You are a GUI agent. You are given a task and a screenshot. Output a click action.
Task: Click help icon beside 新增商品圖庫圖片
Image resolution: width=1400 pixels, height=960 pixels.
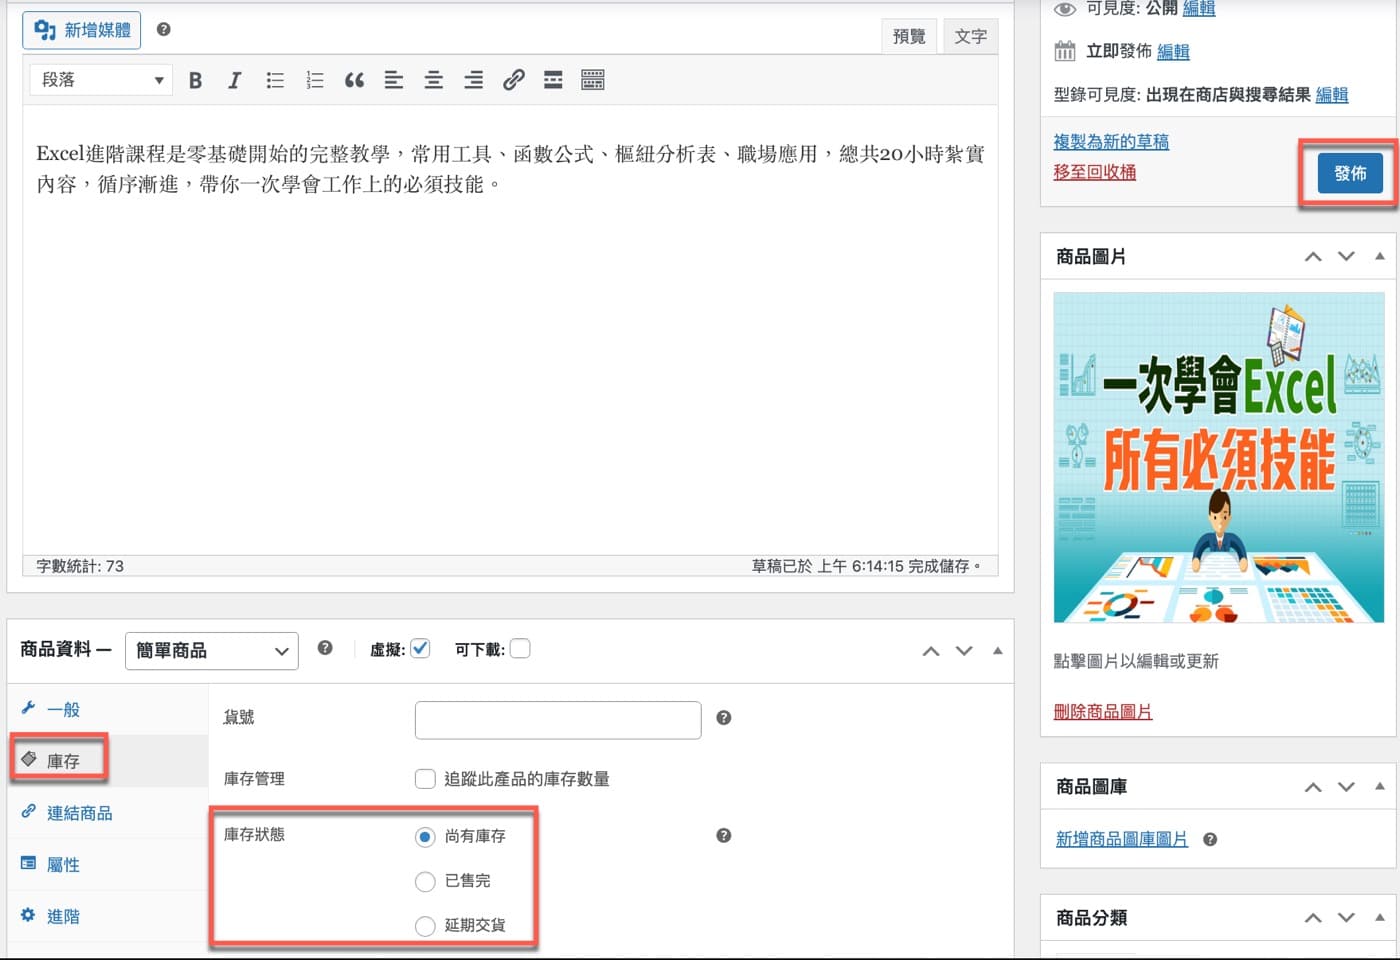(x=1210, y=839)
